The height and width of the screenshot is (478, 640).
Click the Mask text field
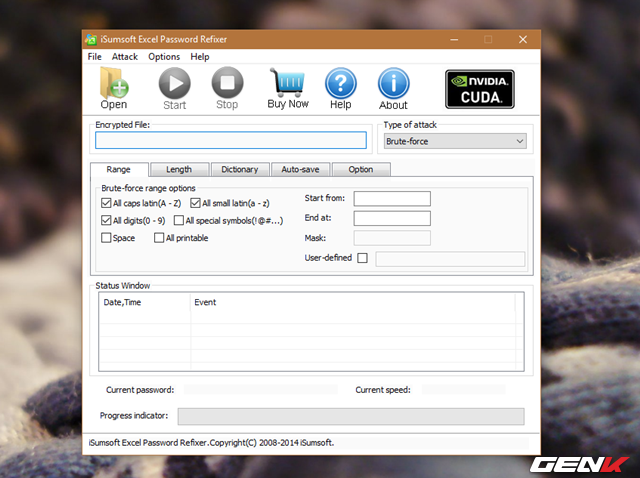(x=392, y=238)
